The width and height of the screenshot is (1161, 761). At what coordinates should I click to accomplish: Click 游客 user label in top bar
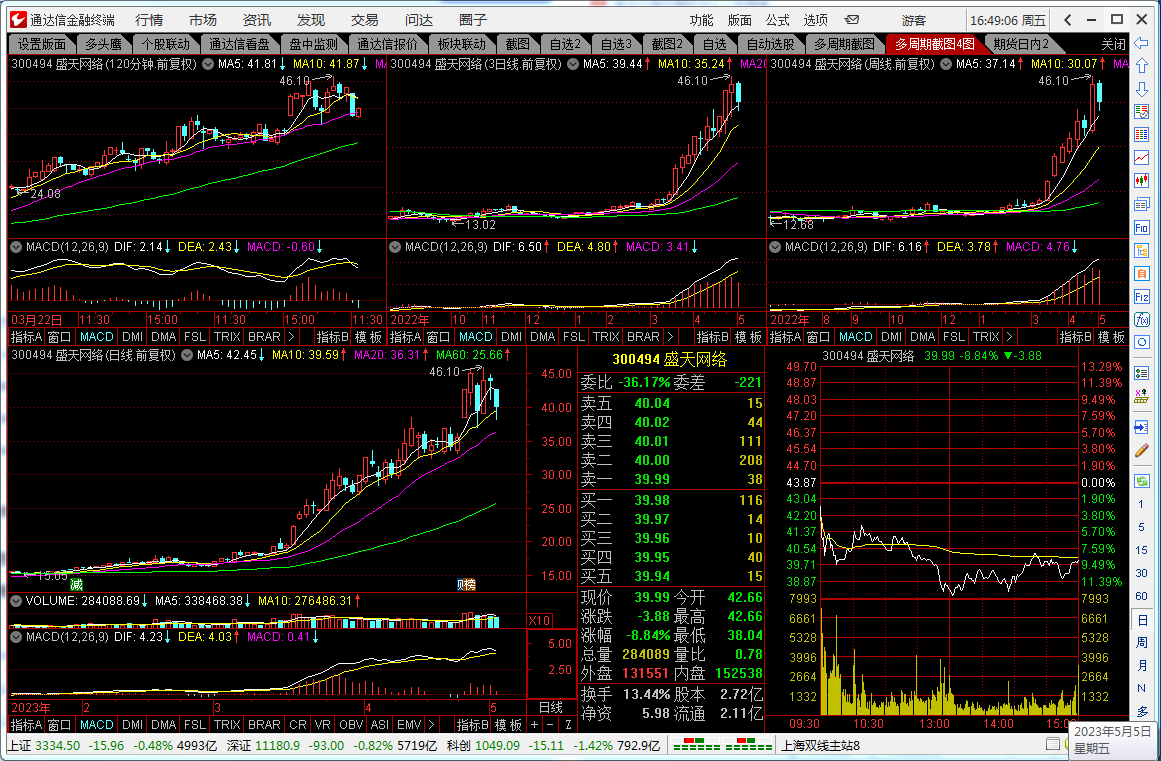pyautogui.click(x=914, y=20)
